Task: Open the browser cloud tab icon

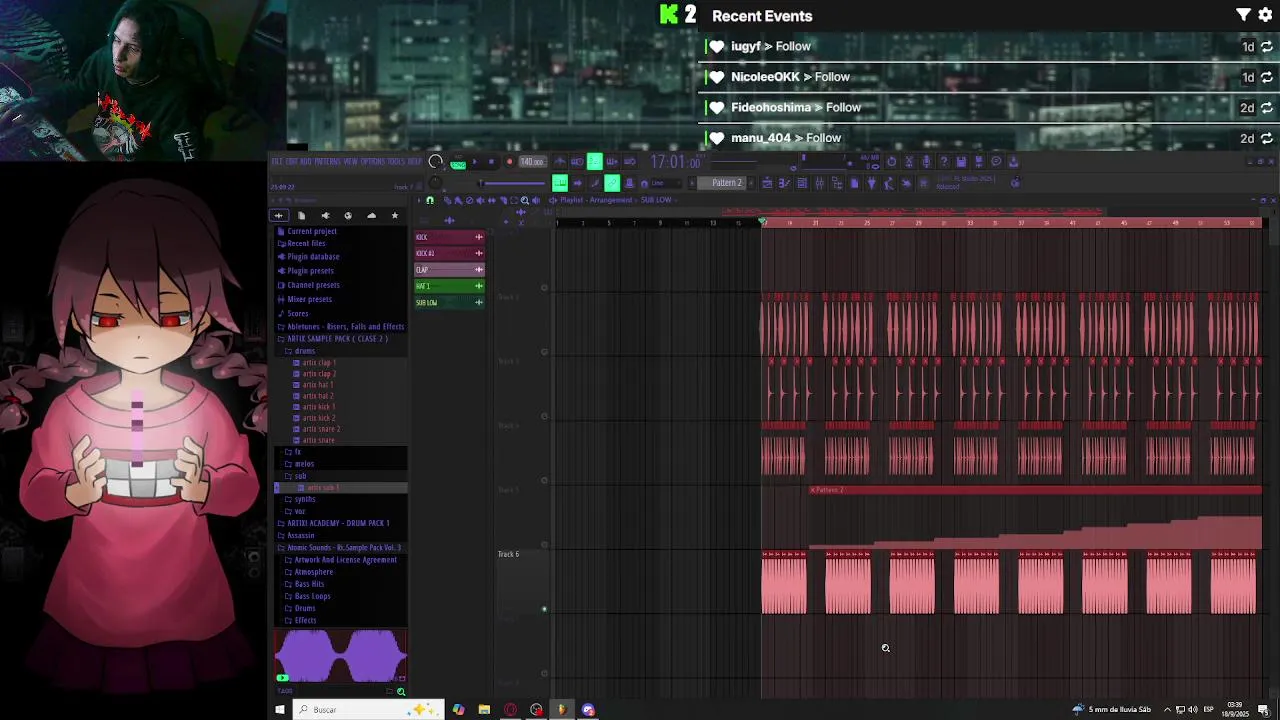Action: (371, 216)
